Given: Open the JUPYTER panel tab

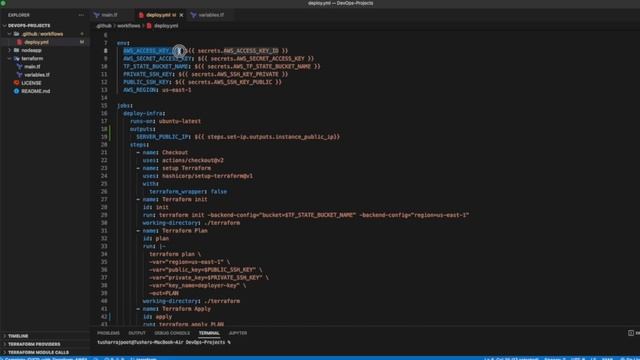Looking at the screenshot, I should pyautogui.click(x=238, y=333).
